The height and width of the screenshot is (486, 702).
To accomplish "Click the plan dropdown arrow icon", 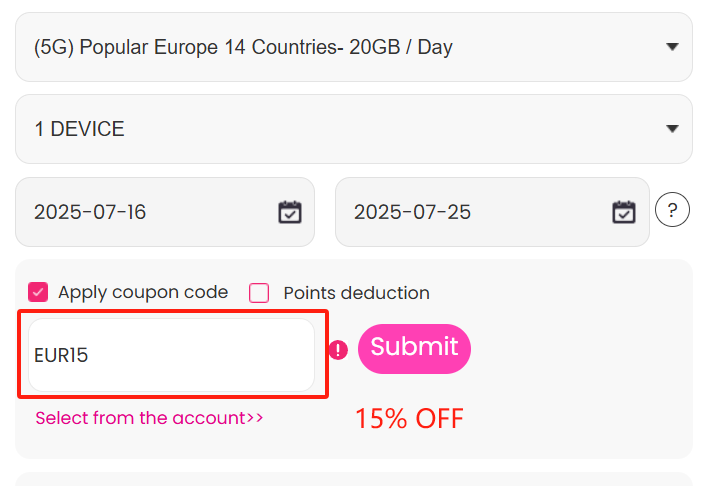I will pyautogui.click(x=672, y=47).
